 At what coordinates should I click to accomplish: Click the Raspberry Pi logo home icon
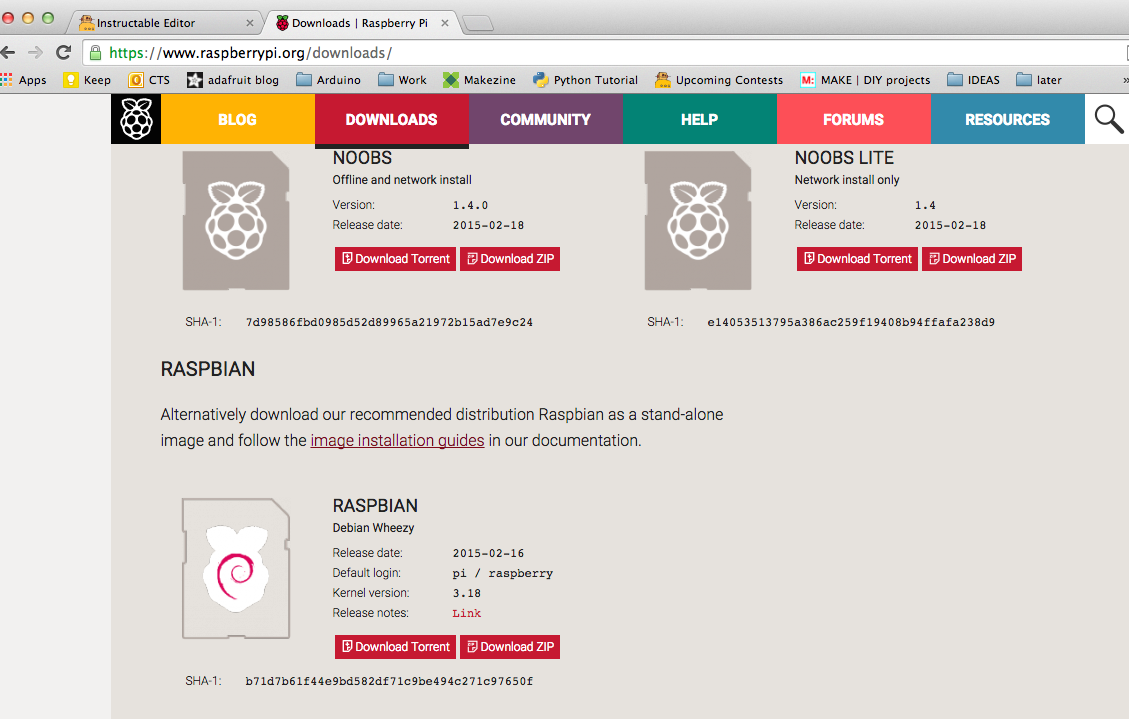[136, 119]
